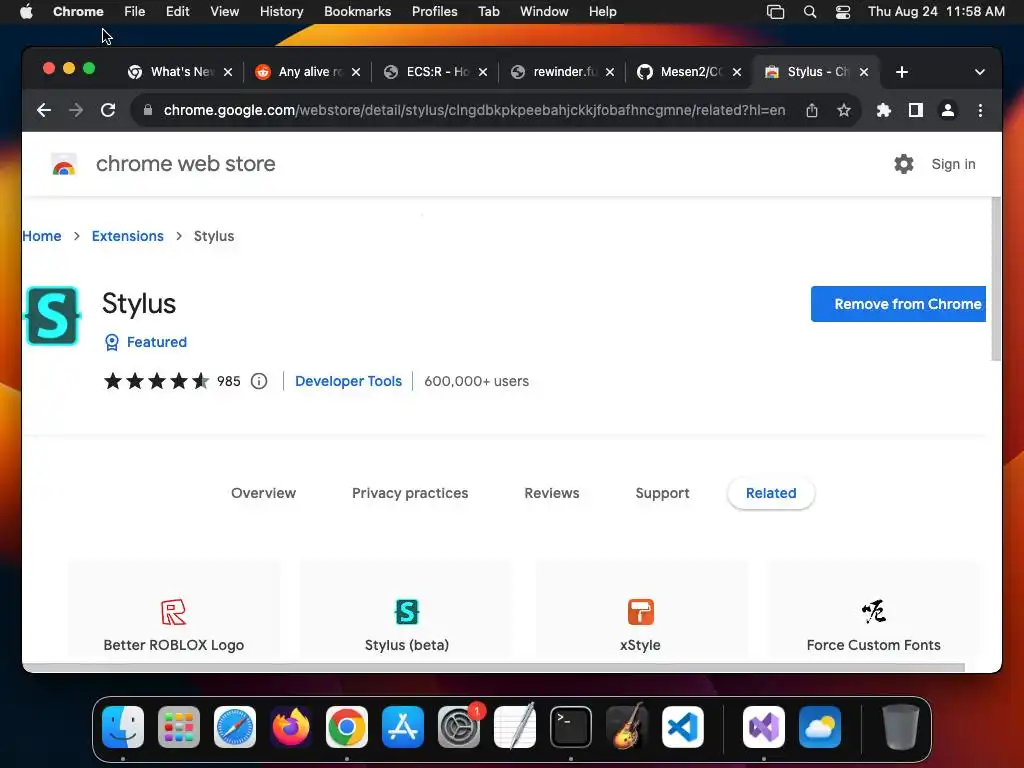The height and width of the screenshot is (768, 1024).
Task: Open Chrome three-dot menu
Action: [x=980, y=110]
